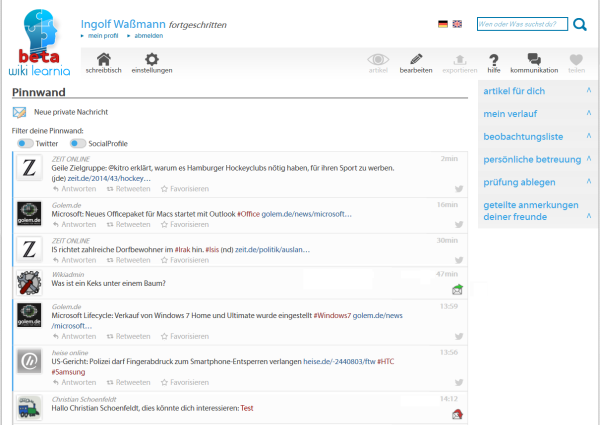Click the artikel eye icon
This screenshot has height=425, width=600.
tap(378, 59)
